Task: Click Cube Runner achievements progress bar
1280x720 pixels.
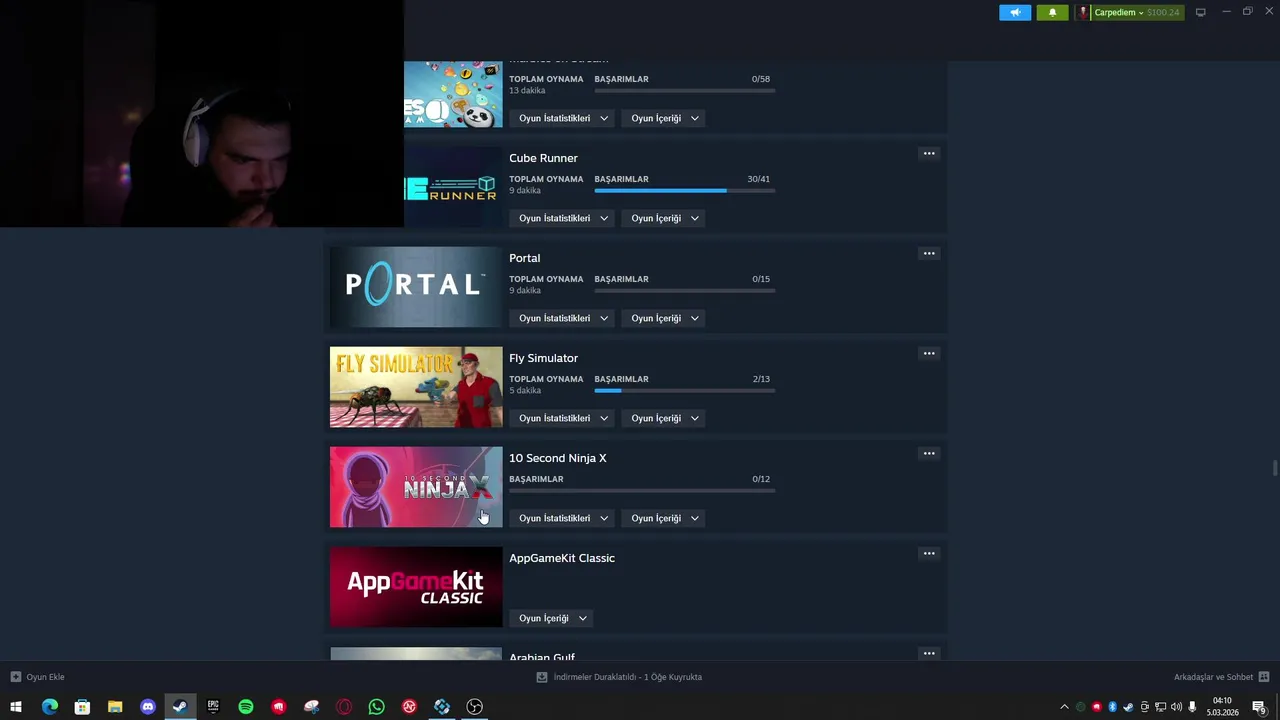Action: pos(684,191)
